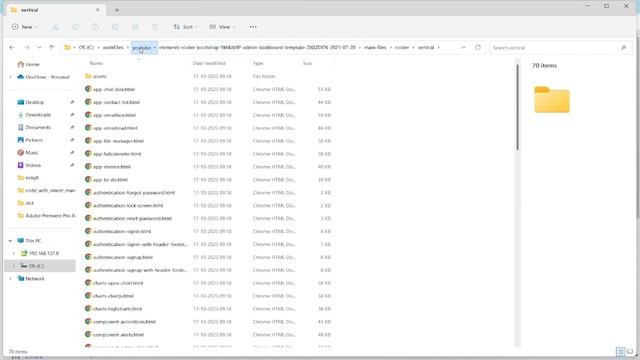Open the See more ellipsis menu
The width and height of the screenshot is (640, 360).
(x=253, y=27)
